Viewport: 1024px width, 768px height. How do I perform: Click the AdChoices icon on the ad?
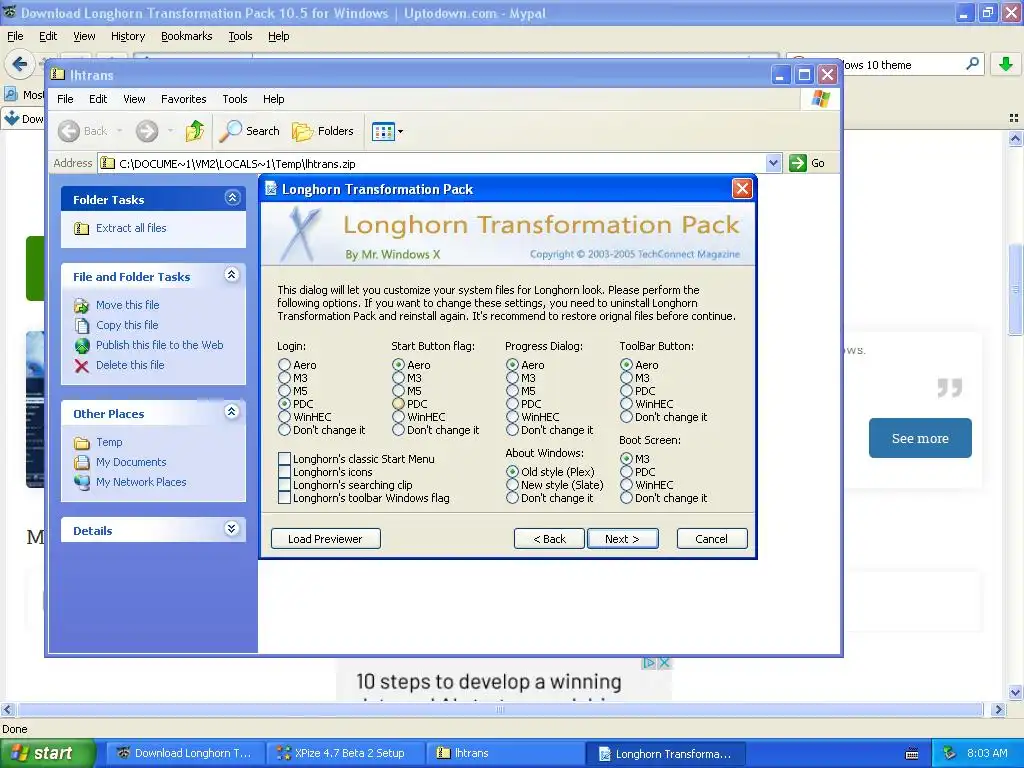pos(648,663)
